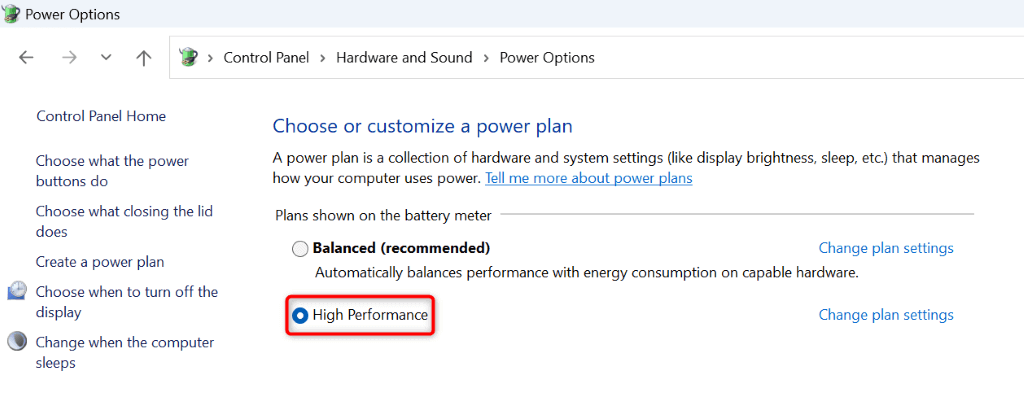Click the address bar Control Panel icon
The width and height of the screenshot is (1024, 402).
pyautogui.click(x=188, y=58)
